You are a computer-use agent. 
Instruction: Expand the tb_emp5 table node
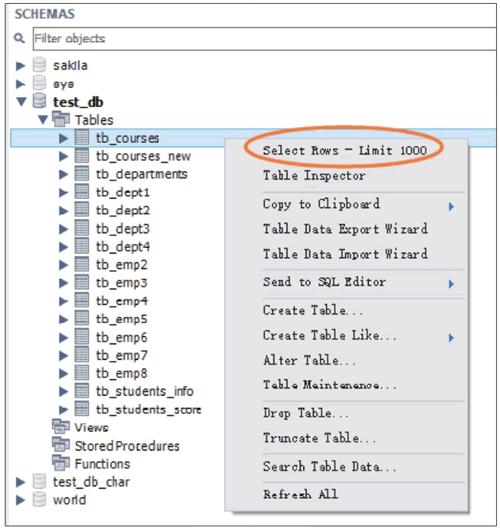point(63,319)
